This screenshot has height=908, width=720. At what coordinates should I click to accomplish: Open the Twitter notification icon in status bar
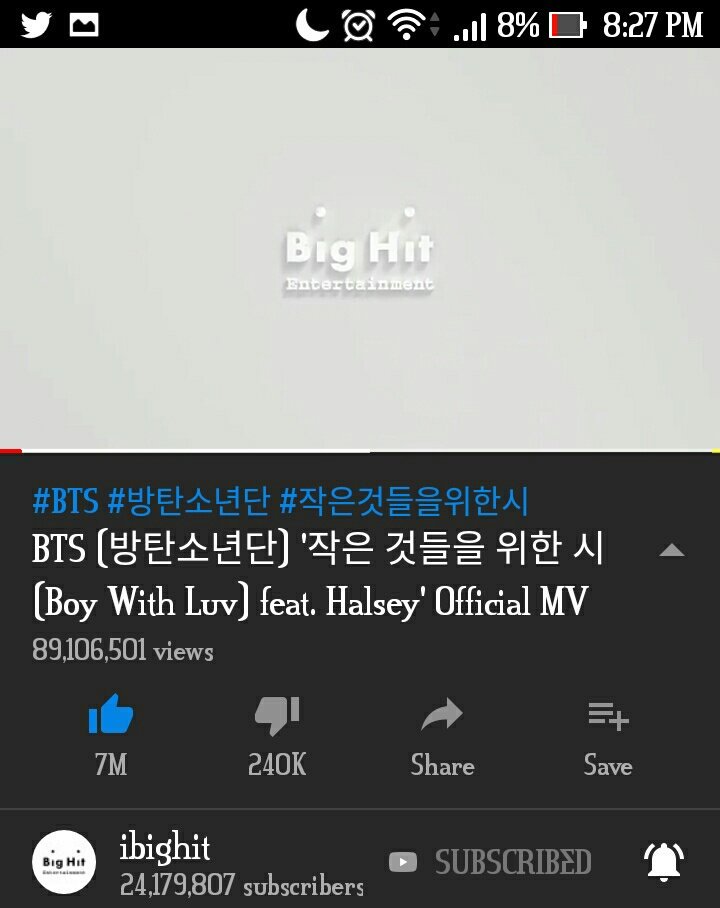36,24
